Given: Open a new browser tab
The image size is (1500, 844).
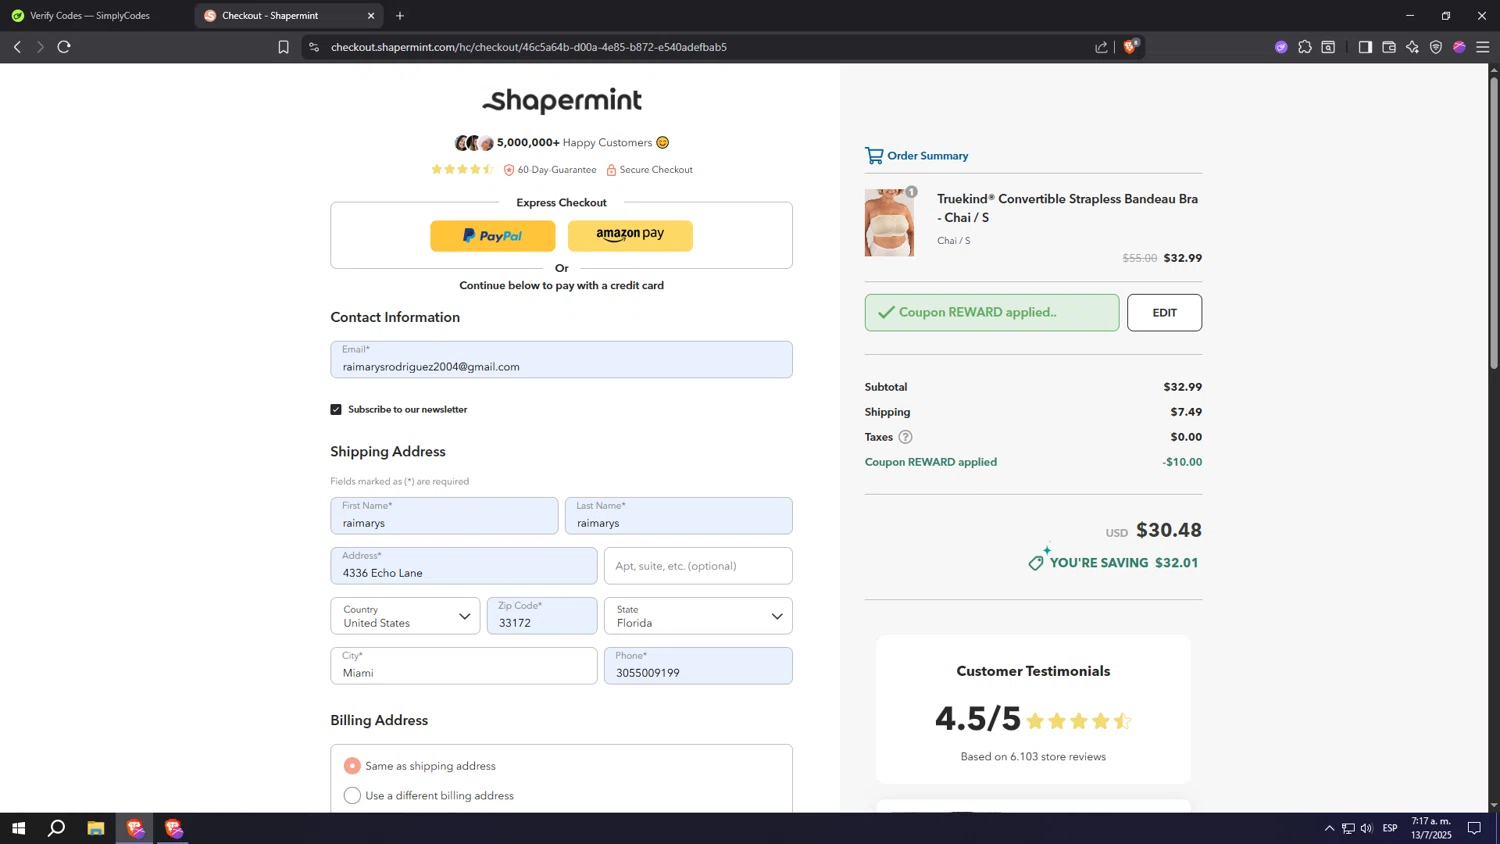Looking at the screenshot, I should pos(400,16).
